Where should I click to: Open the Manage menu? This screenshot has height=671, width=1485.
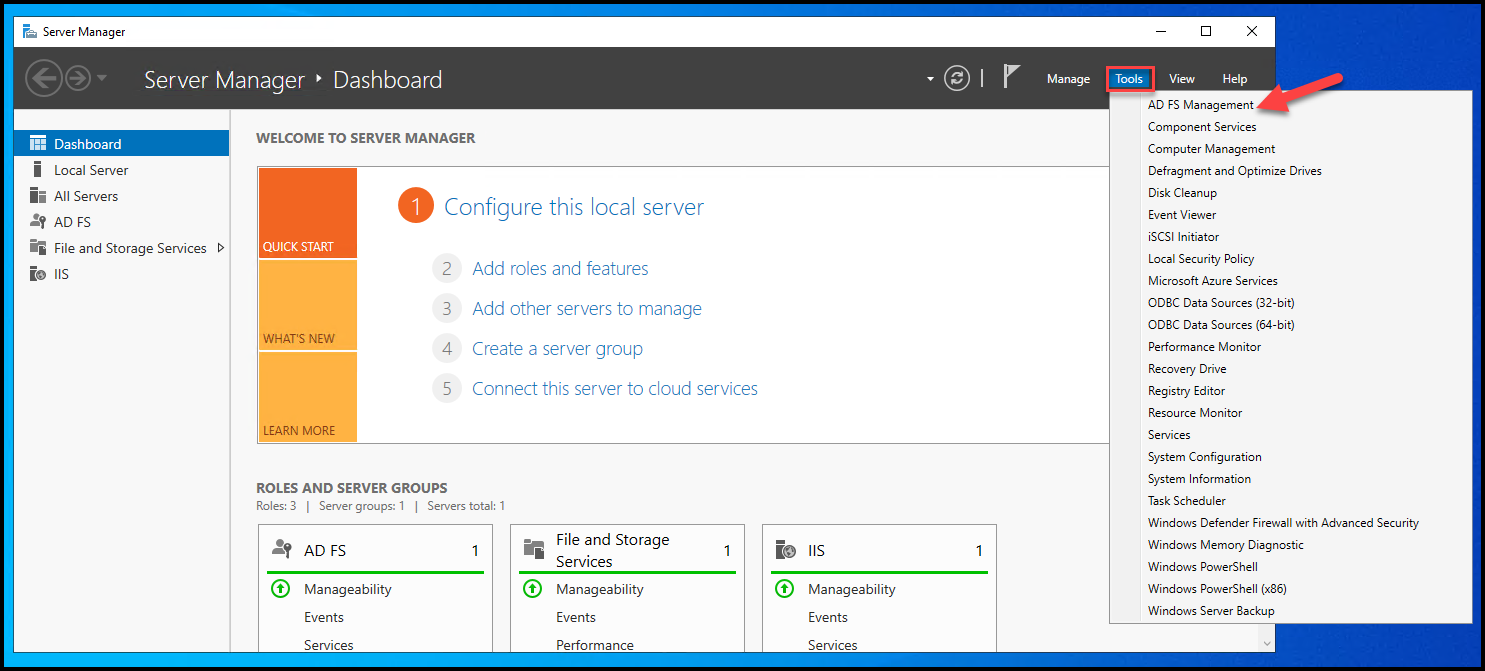pyautogui.click(x=1068, y=78)
